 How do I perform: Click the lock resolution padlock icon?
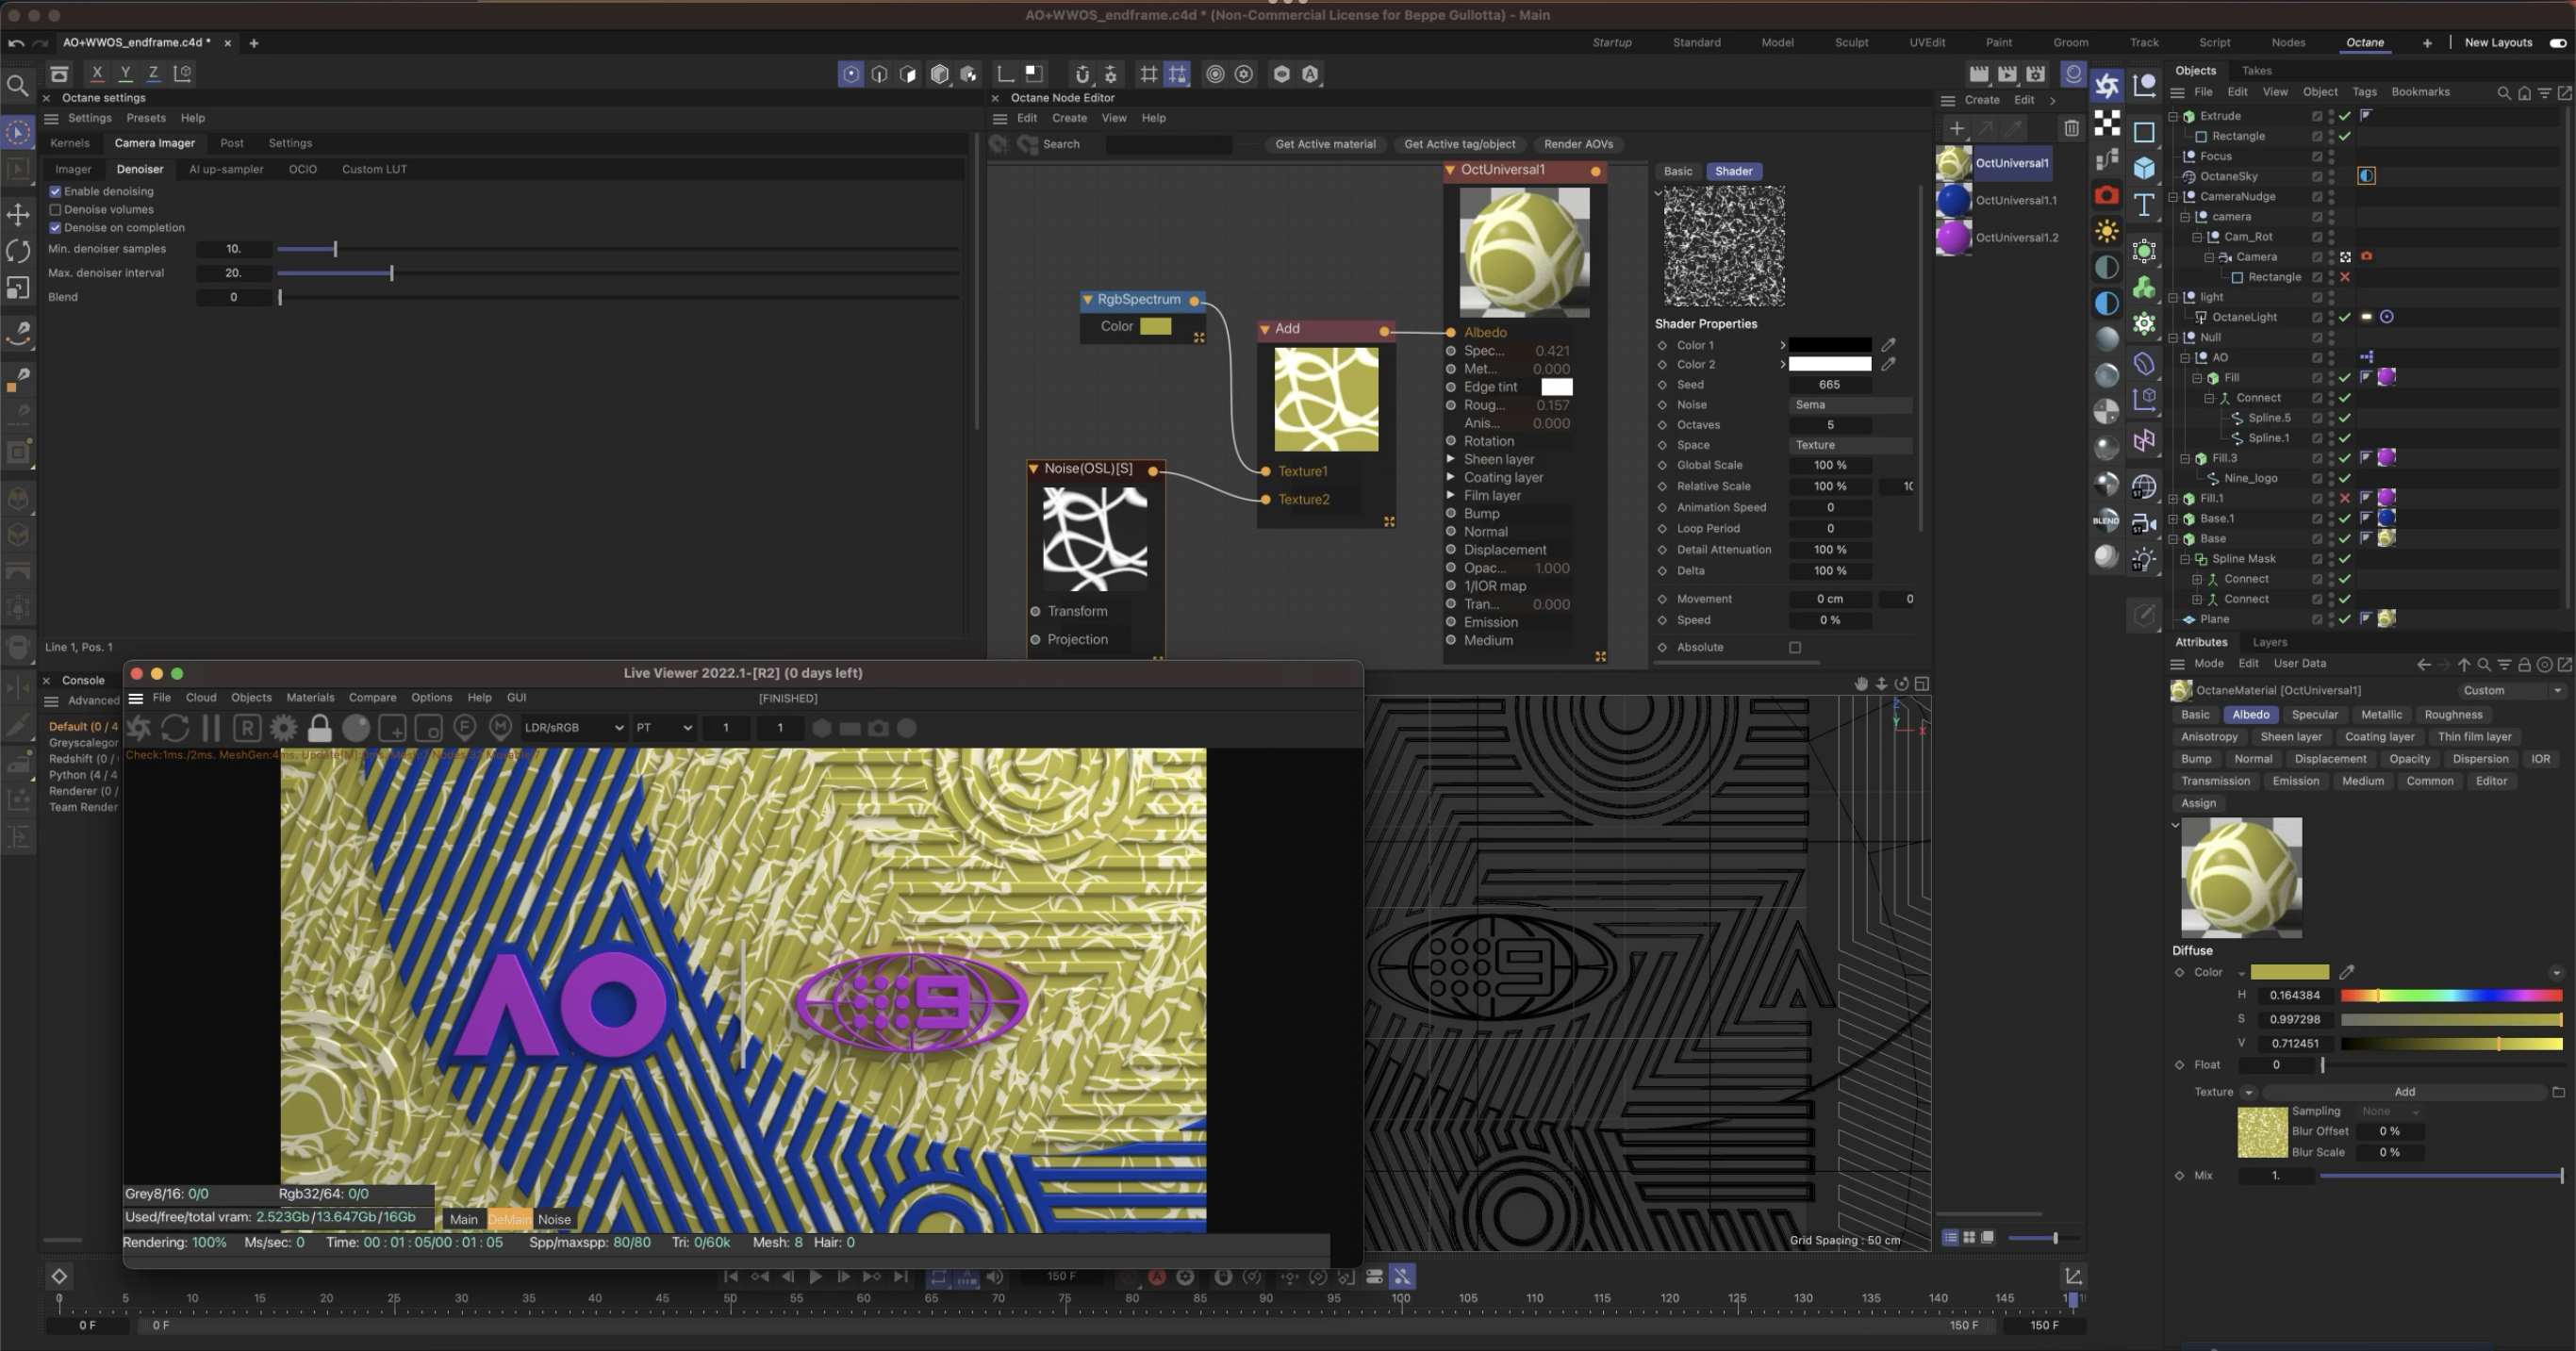(x=319, y=728)
